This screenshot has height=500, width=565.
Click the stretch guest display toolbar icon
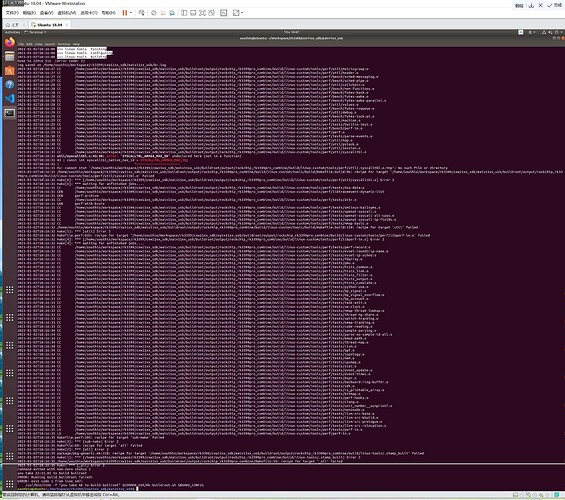[236, 13]
